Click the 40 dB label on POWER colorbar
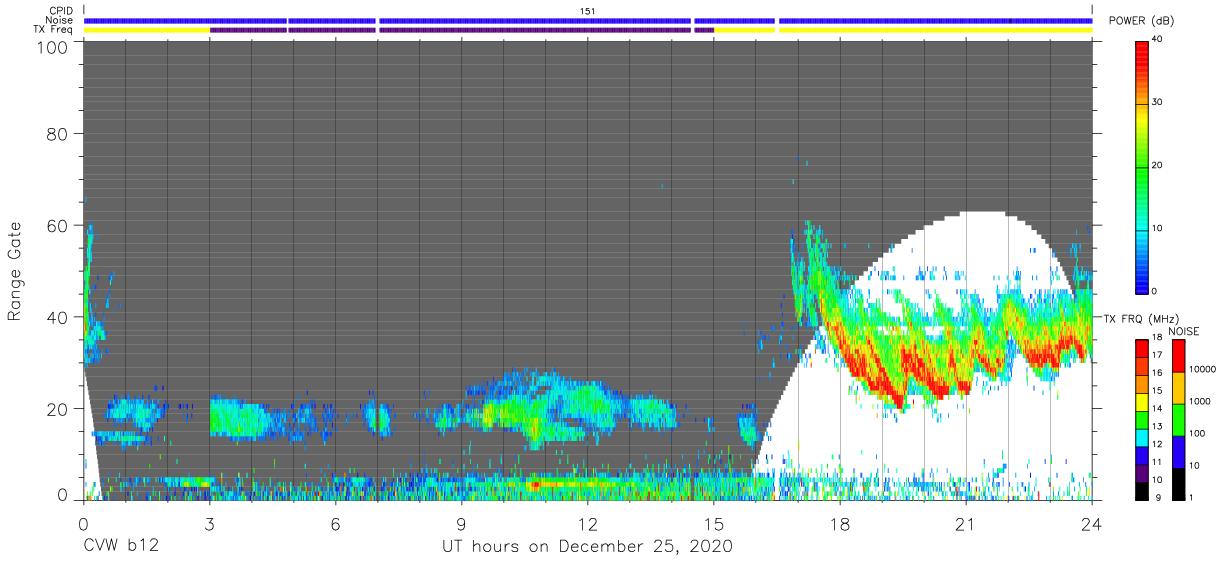The image size is (1228, 567). point(1157,40)
